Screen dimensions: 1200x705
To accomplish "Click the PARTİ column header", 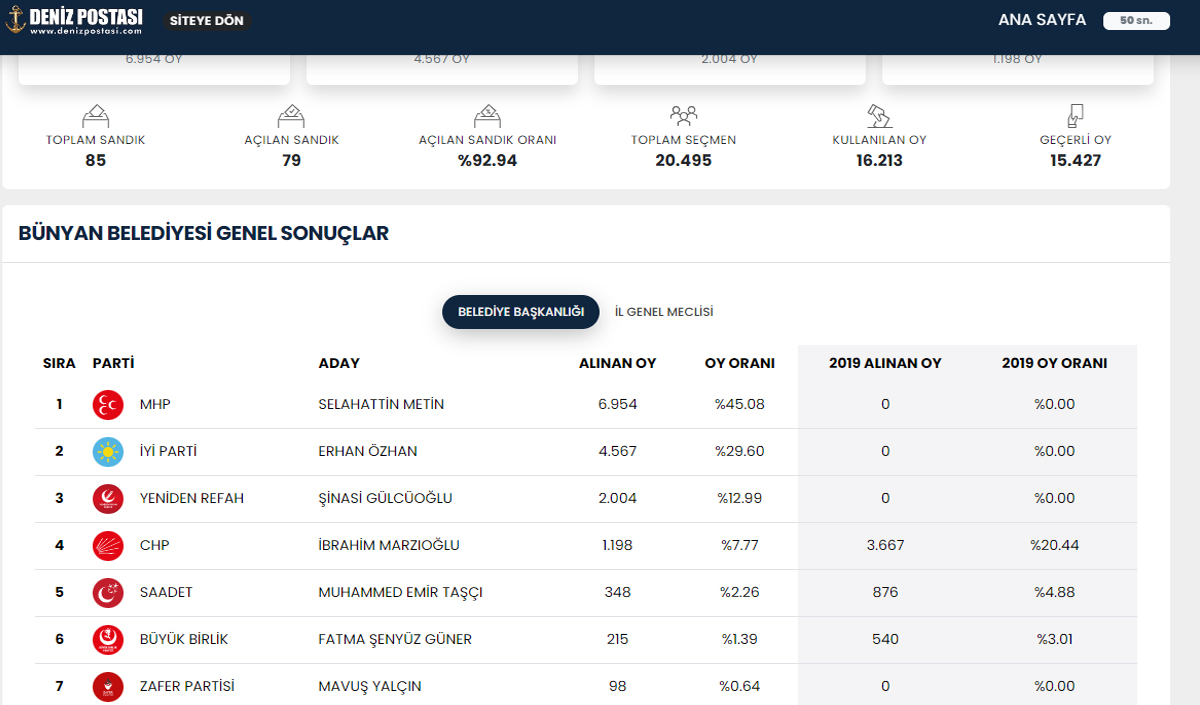I will click(x=113, y=363).
